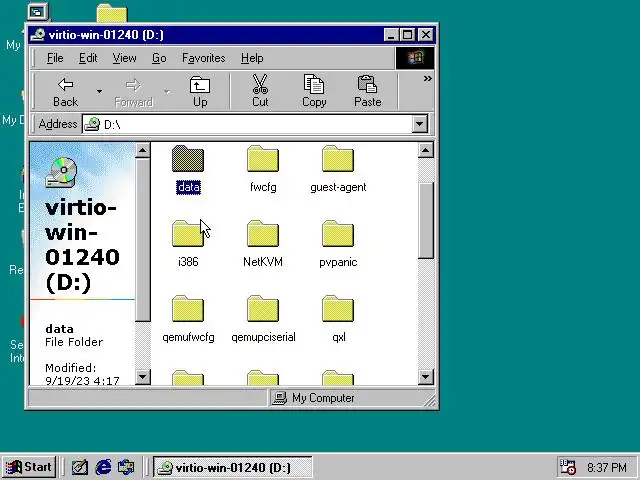
Task: Click the NetKVM name label
Action: pos(263,262)
